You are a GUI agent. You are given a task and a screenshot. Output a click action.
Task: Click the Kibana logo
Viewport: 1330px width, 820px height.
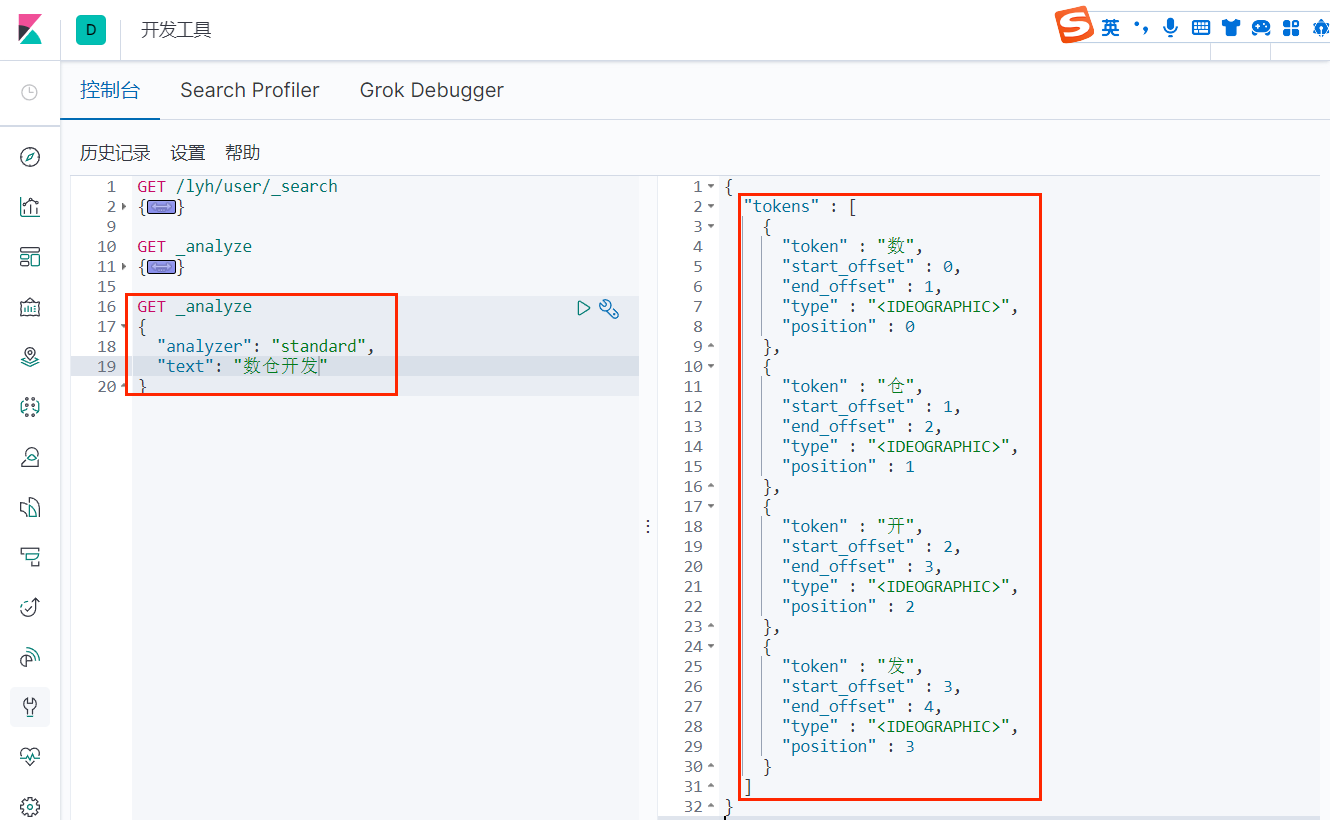tap(30, 29)
